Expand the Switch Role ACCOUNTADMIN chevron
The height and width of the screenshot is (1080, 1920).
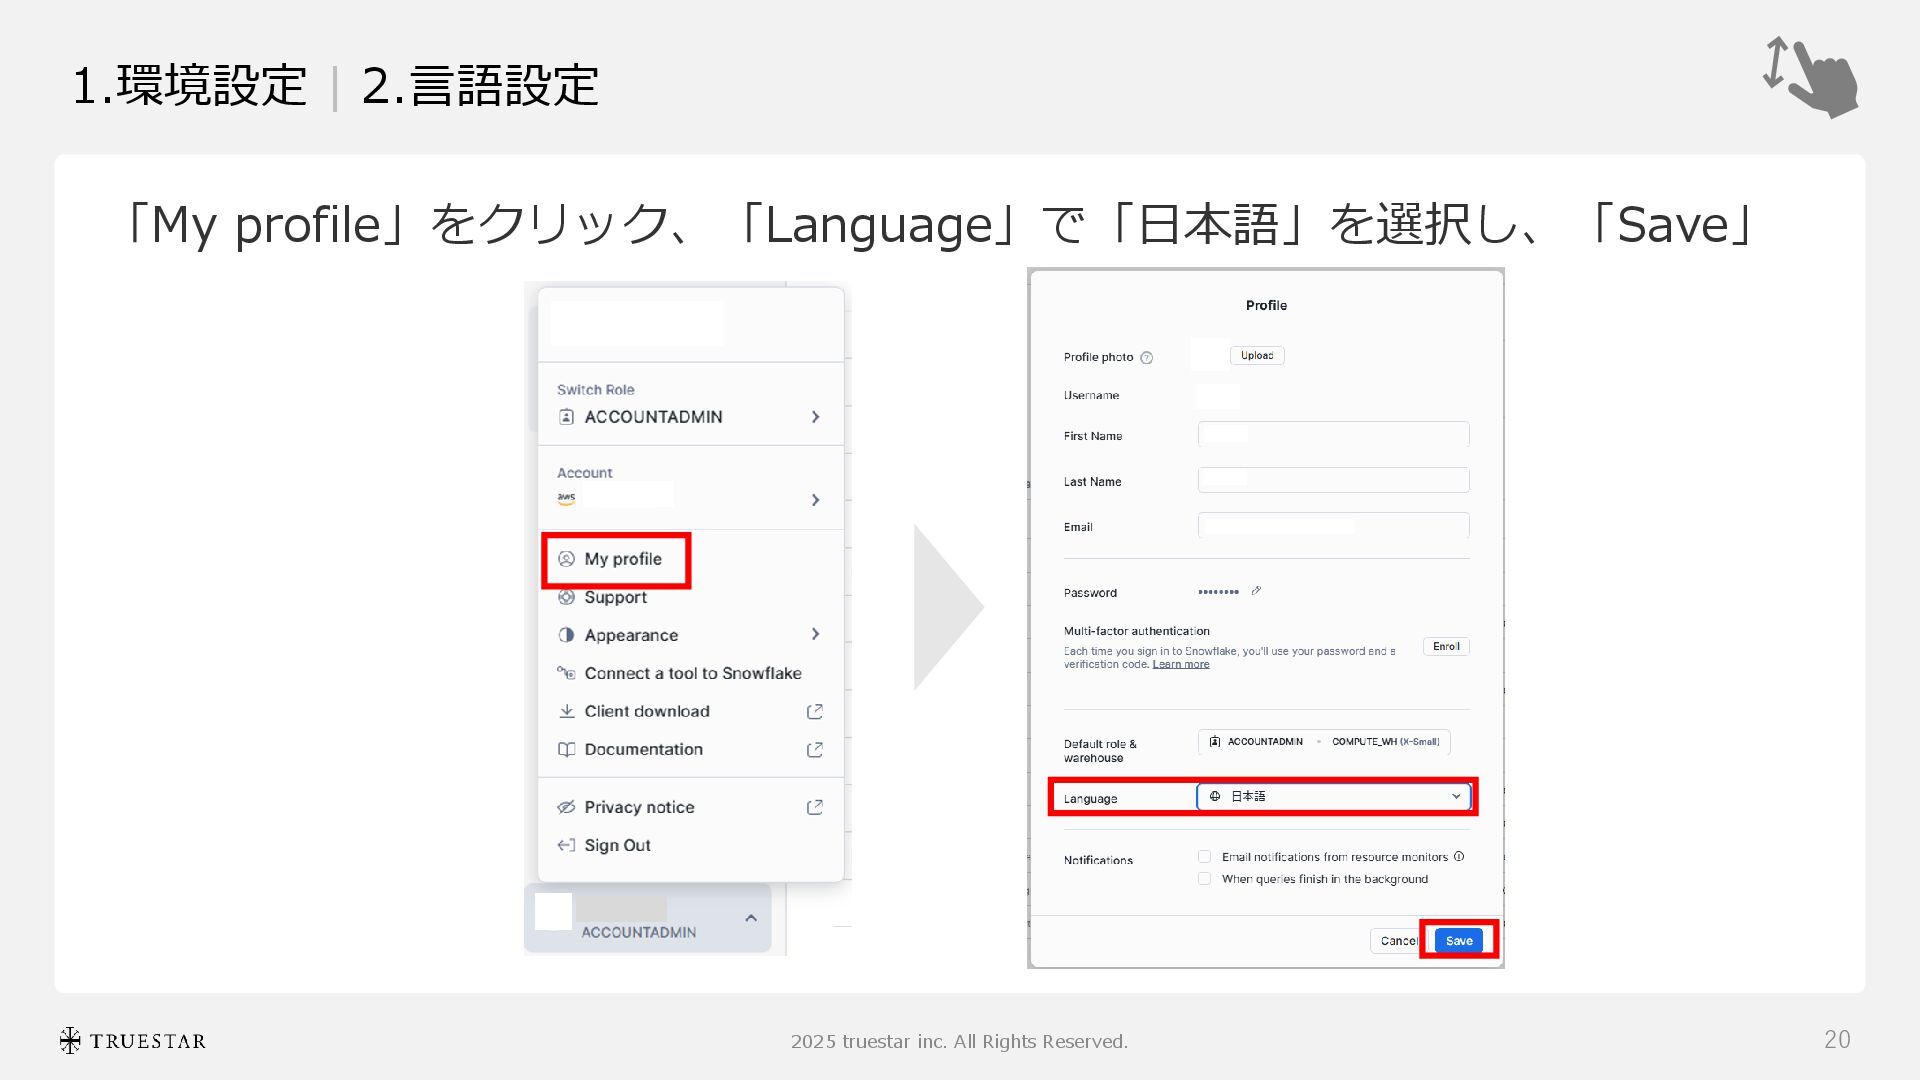(x=815, y=417)
